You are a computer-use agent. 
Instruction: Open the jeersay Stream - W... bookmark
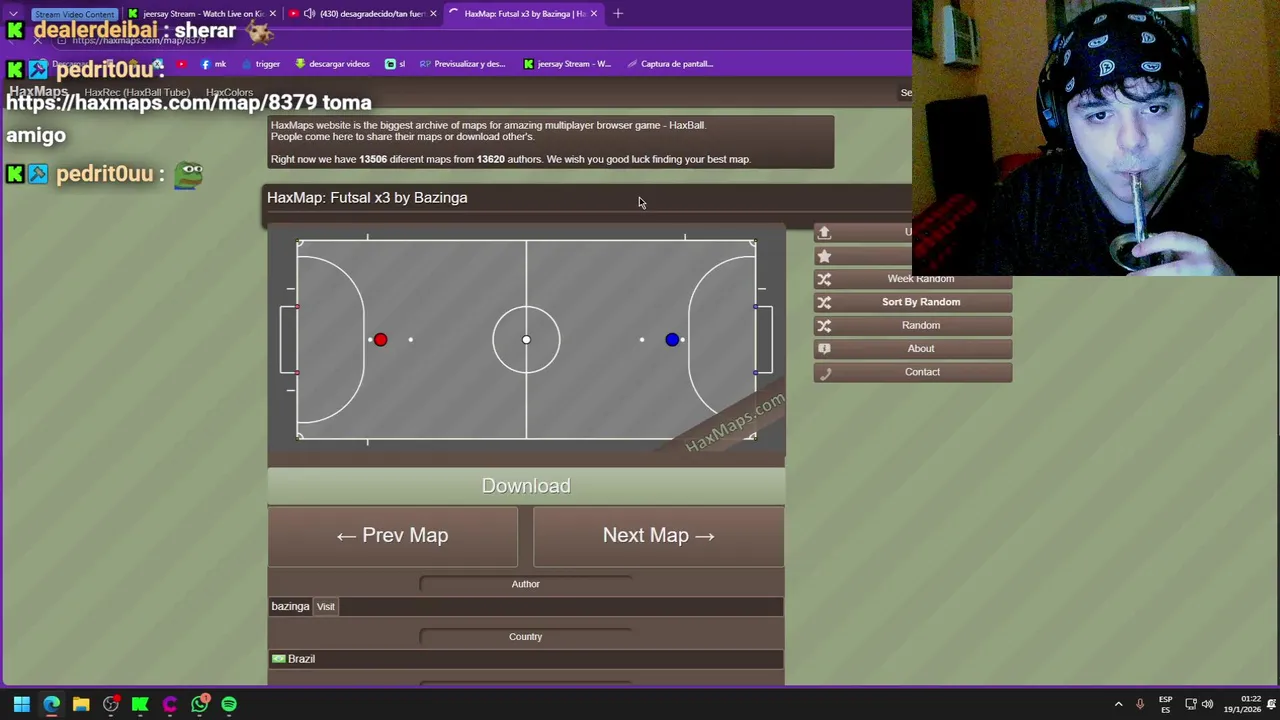point(567,64)
